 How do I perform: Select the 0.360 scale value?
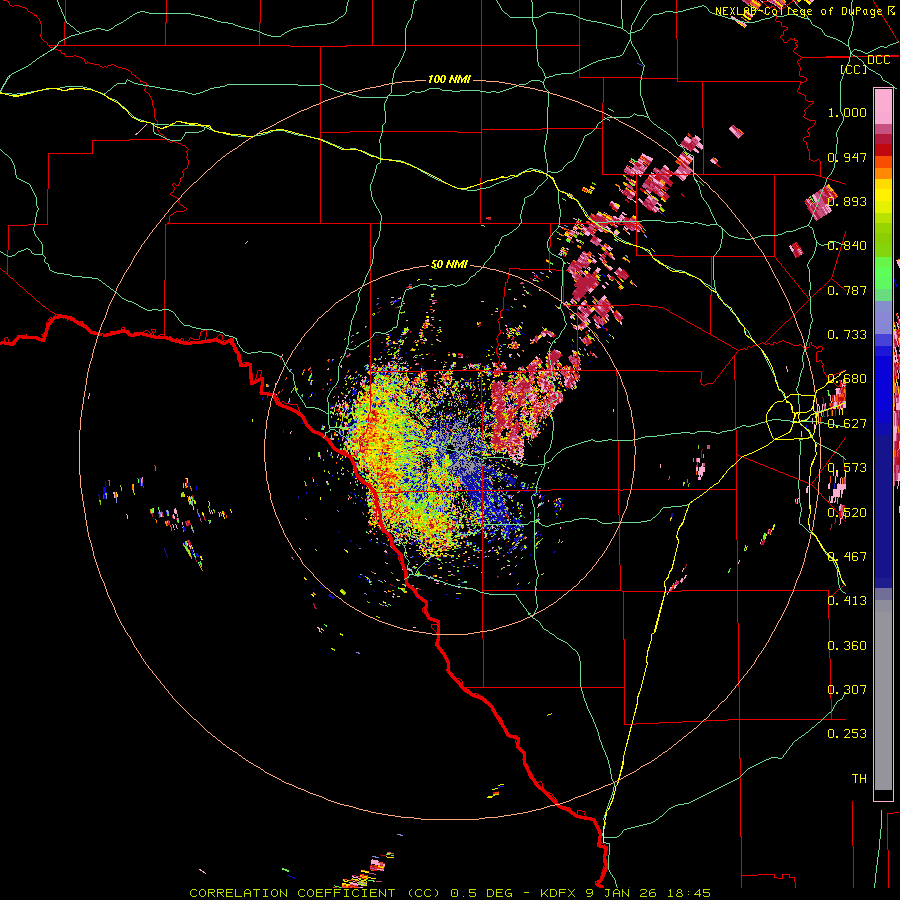[847, 646]
